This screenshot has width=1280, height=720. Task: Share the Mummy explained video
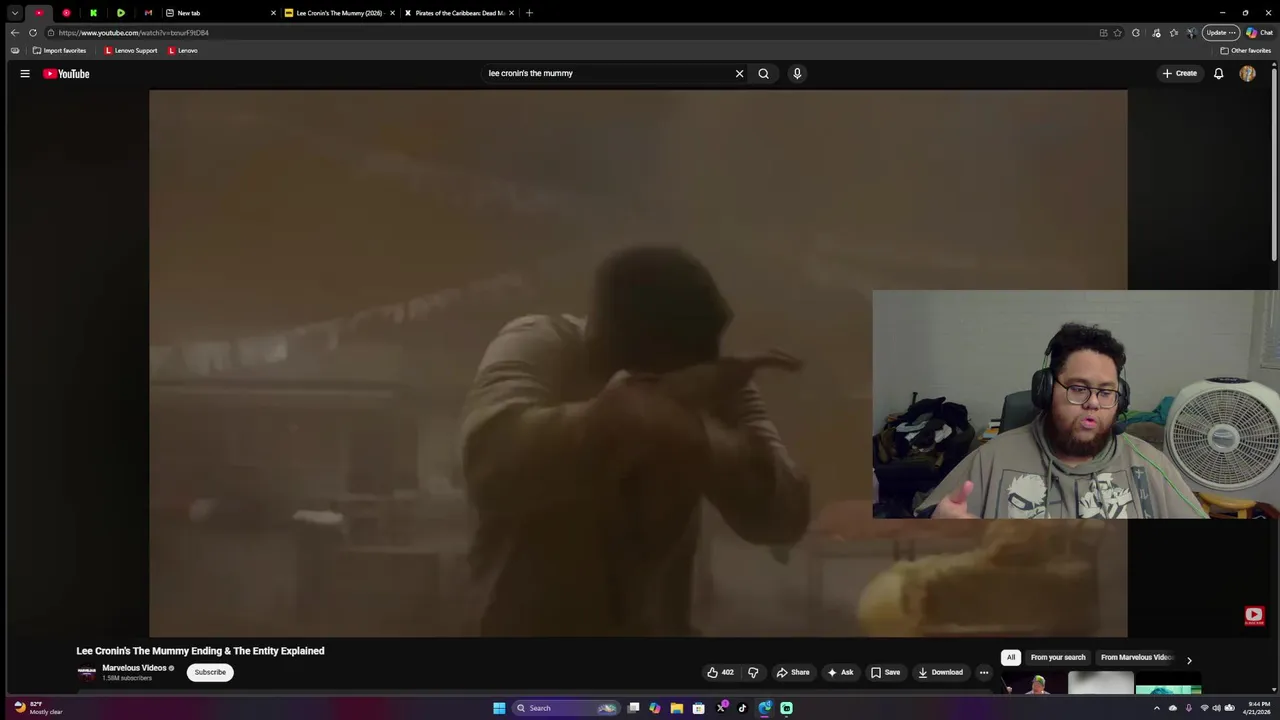coord(793,672)
